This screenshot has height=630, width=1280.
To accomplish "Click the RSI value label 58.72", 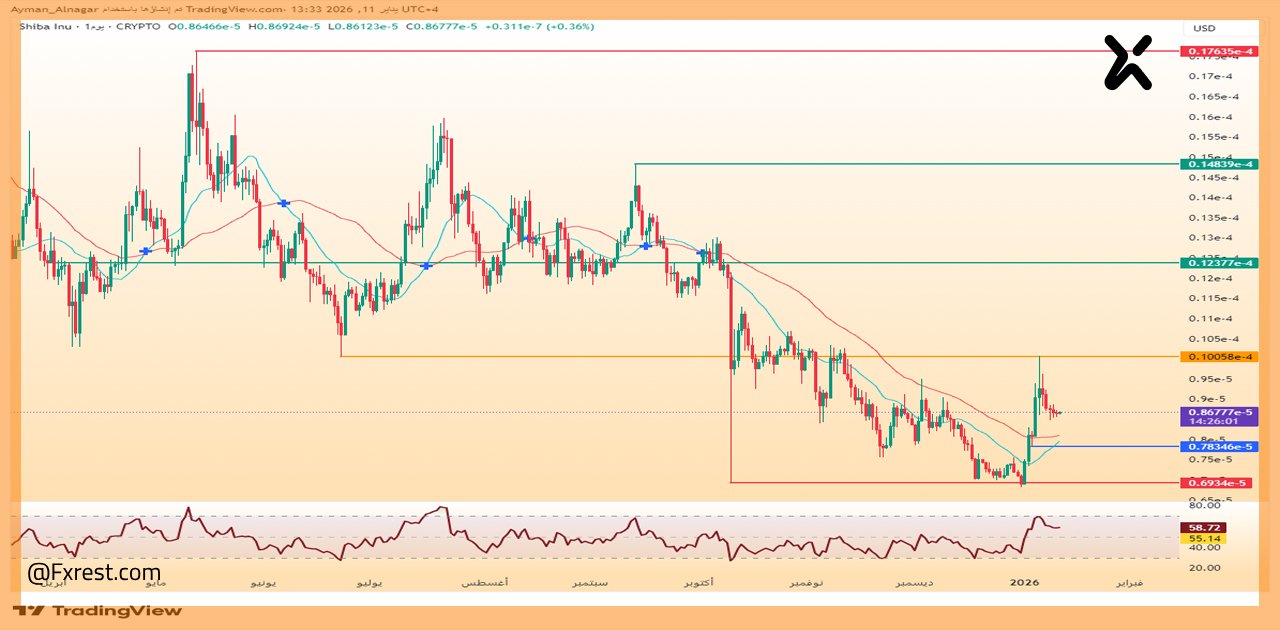I will point(1202,527).
